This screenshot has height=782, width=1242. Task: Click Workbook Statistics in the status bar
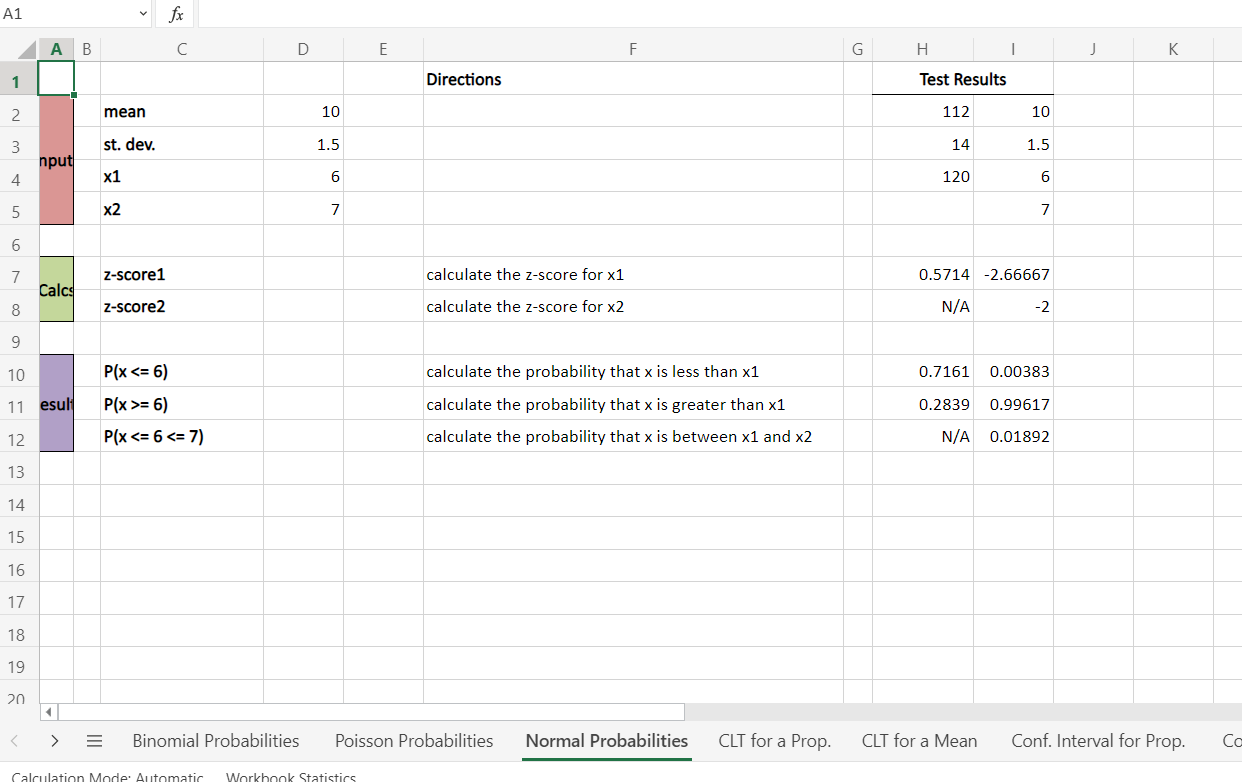(x=291, y=776)
